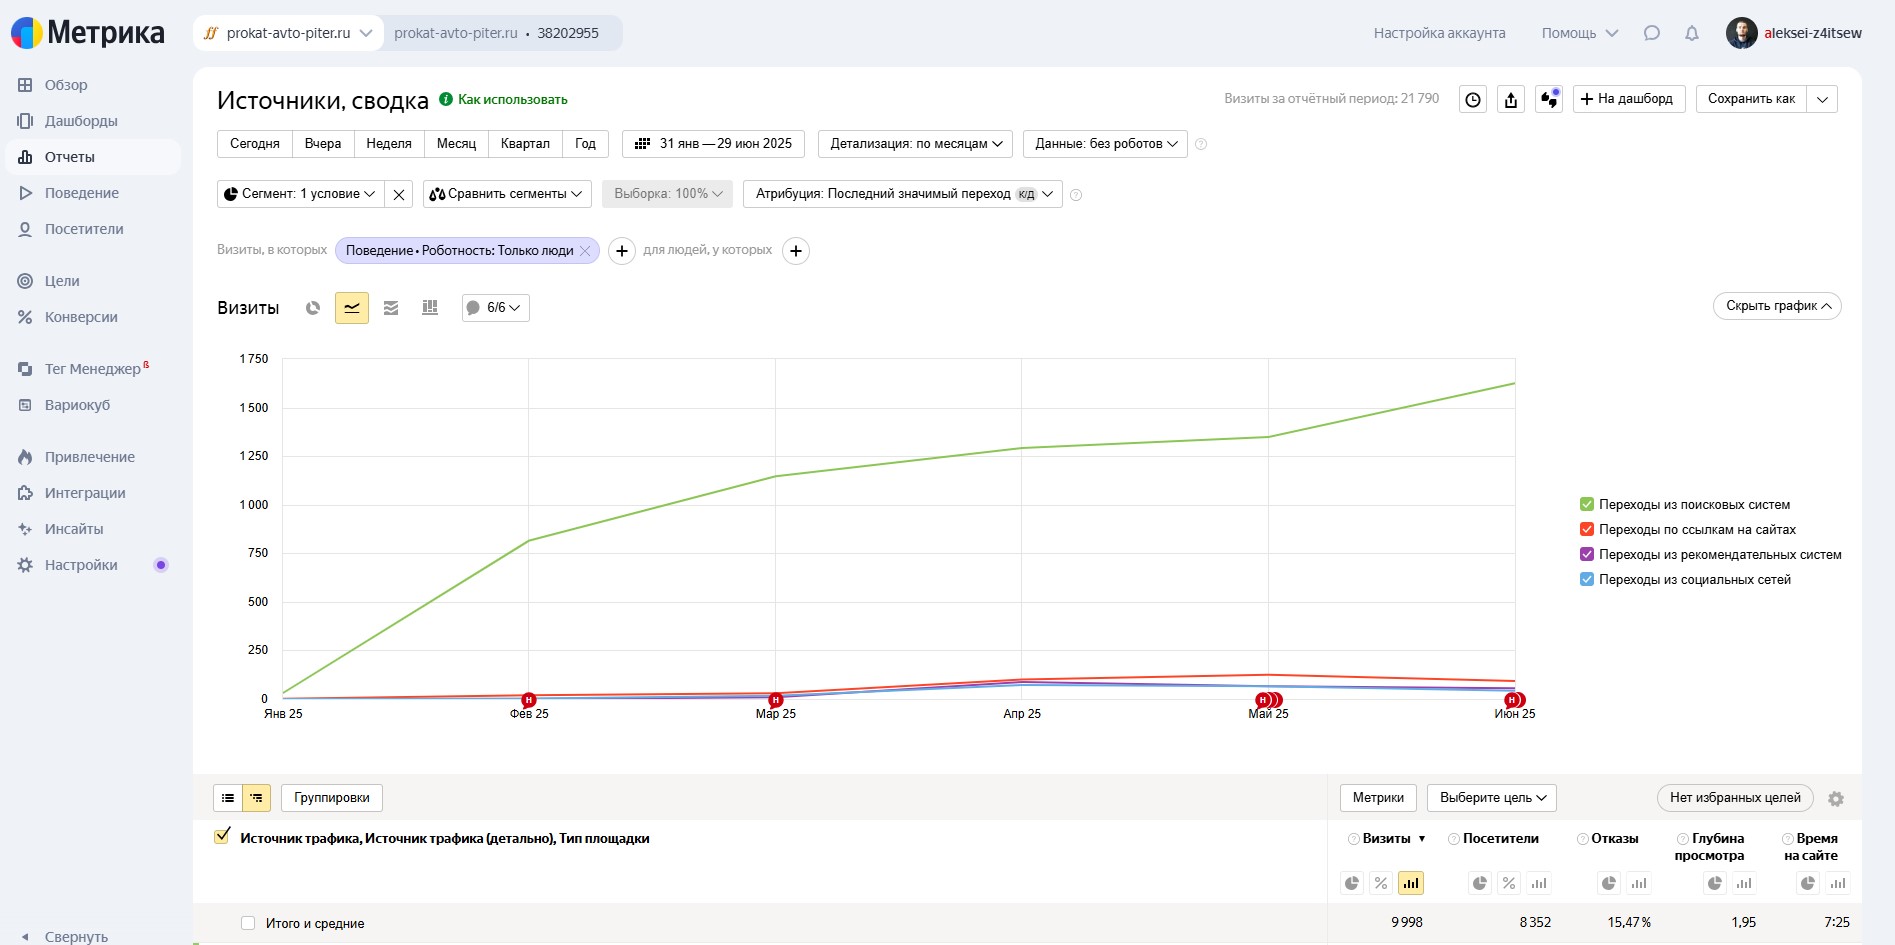The width and height of the screenshot is (1895, 945).
Task: Click the note marker at Фев 25
Action: tap(529, 700)
